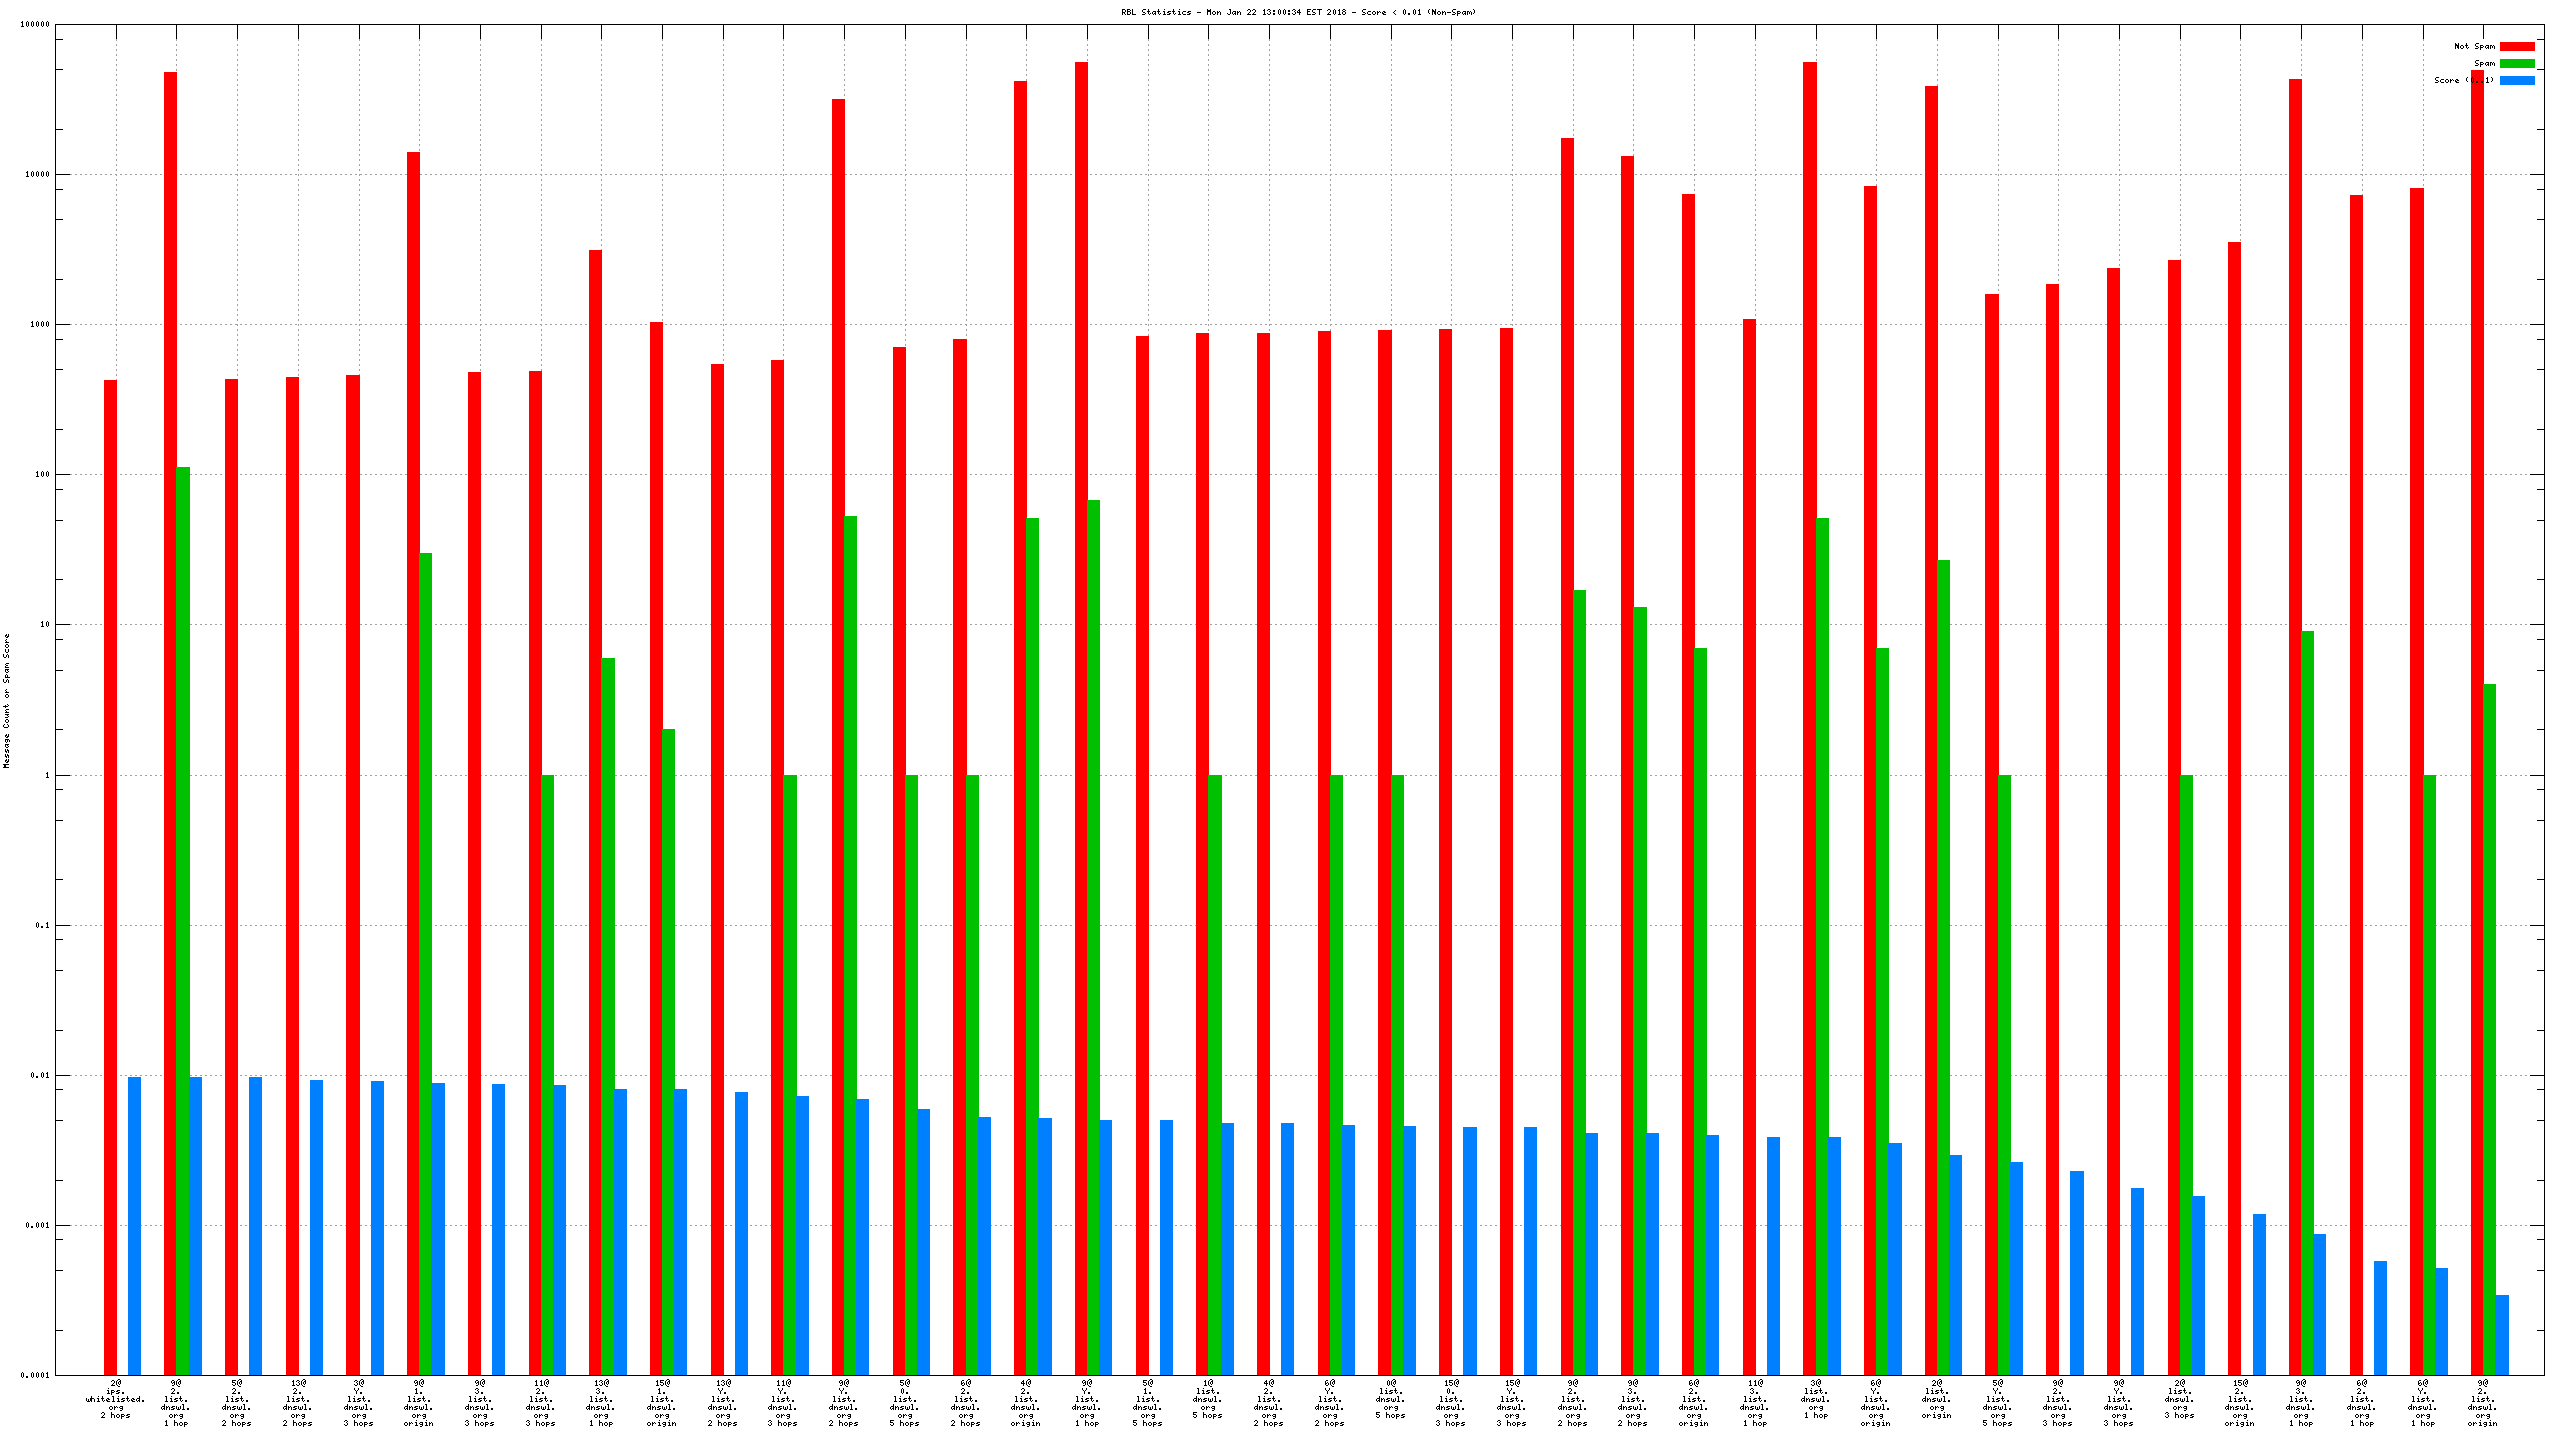The image size is (2560, 1440).
Task: Click the ips.whitelisted.org 2 hops label
Action: [x=116, y=1399]
